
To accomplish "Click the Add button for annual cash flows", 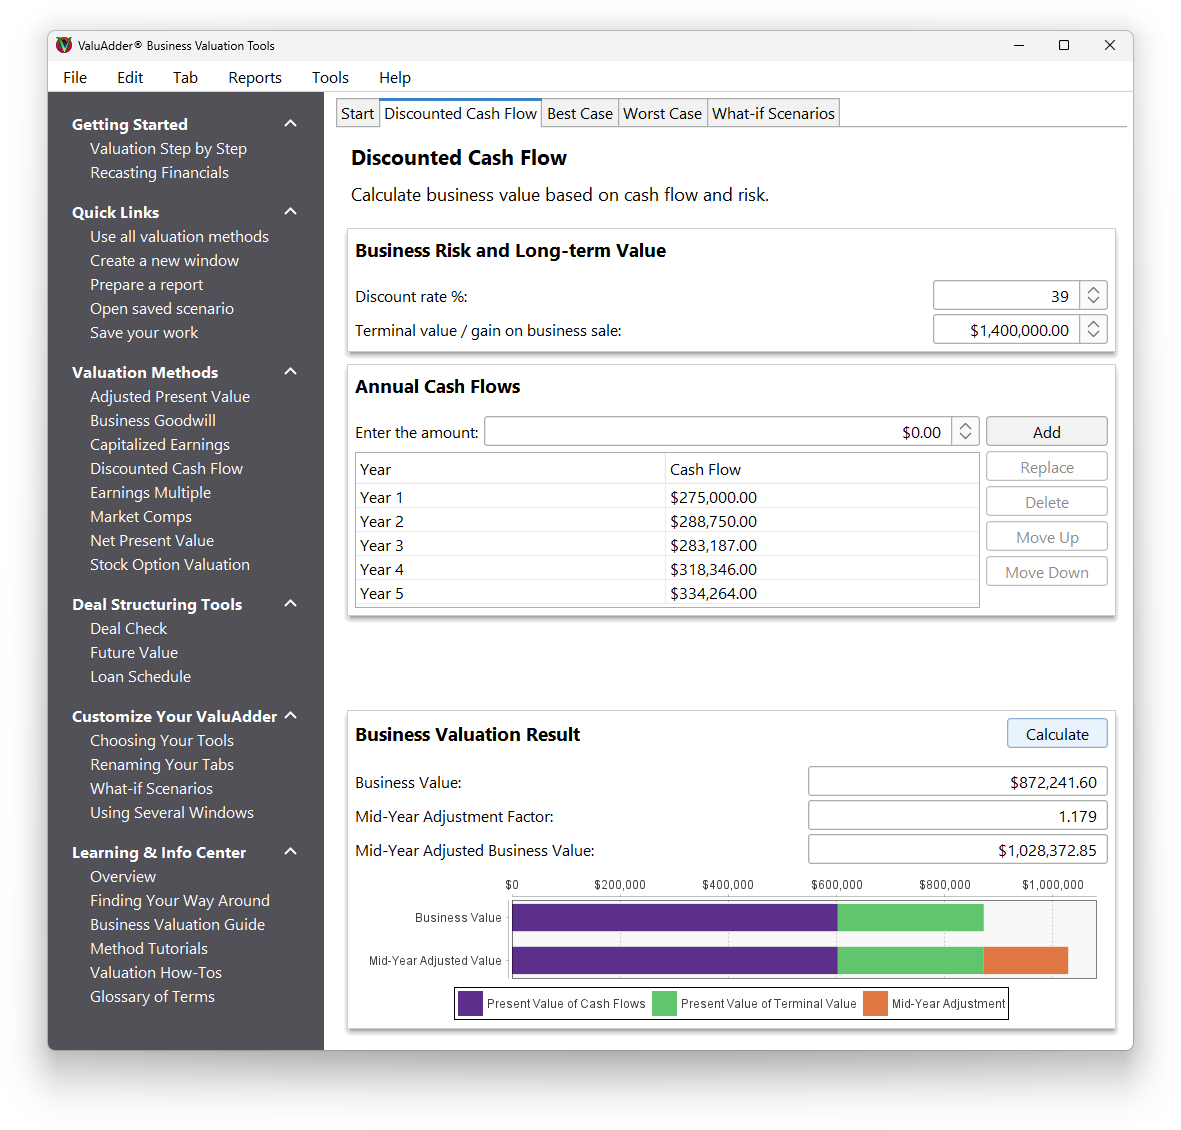I will click(x=1046, y=431).
